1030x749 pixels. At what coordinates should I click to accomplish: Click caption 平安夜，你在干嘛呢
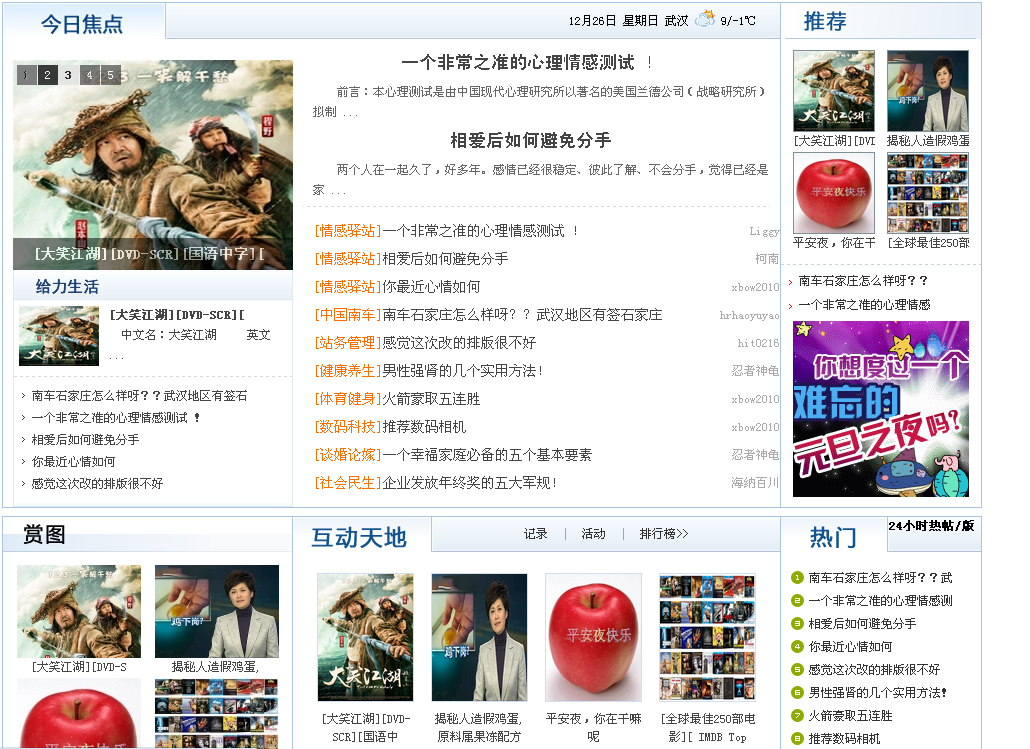tap(593, 728)
